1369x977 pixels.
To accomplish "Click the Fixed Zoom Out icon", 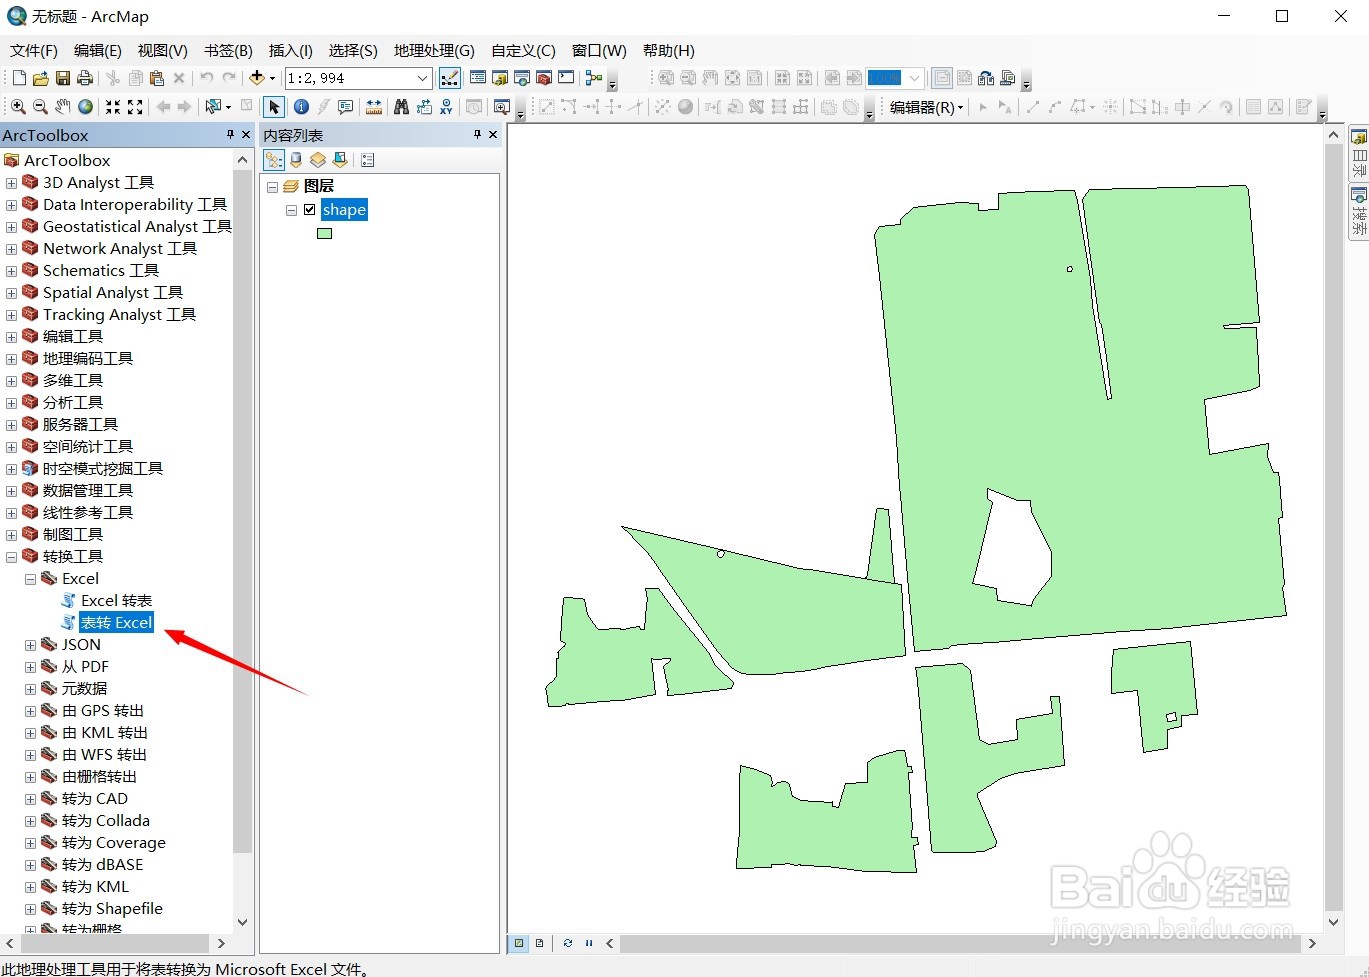I will tap(135, 107).
